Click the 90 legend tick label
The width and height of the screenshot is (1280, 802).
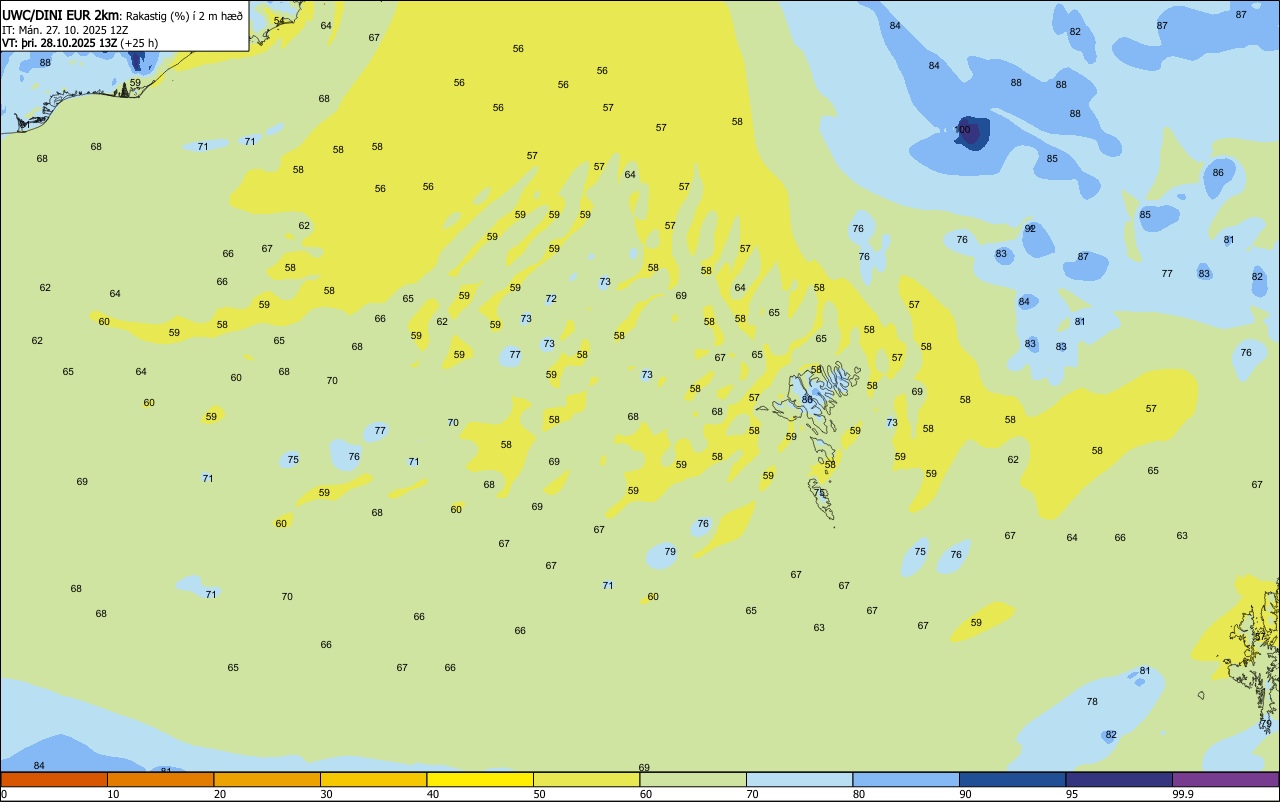click(x=965, y=794)
